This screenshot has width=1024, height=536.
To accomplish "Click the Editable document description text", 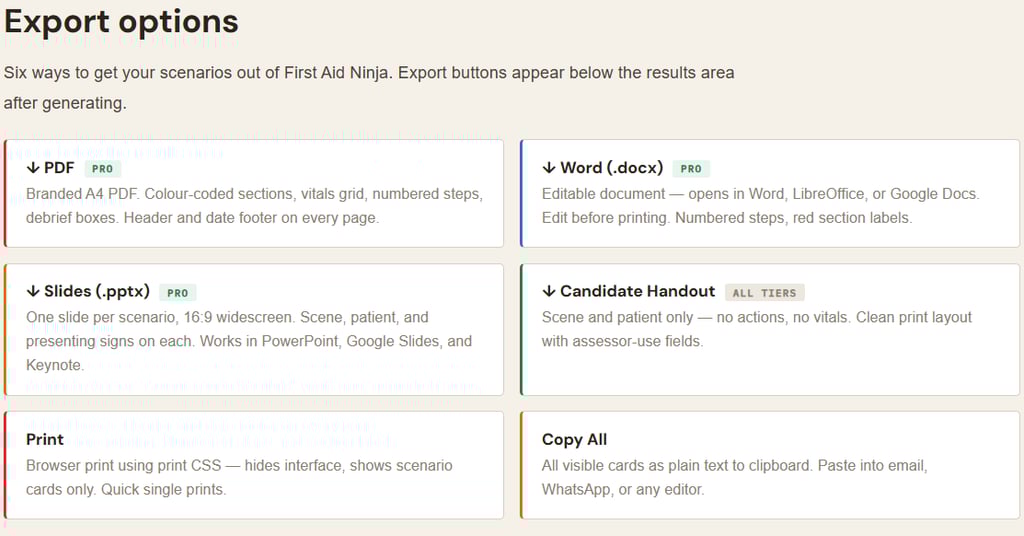I will [760, 205].
